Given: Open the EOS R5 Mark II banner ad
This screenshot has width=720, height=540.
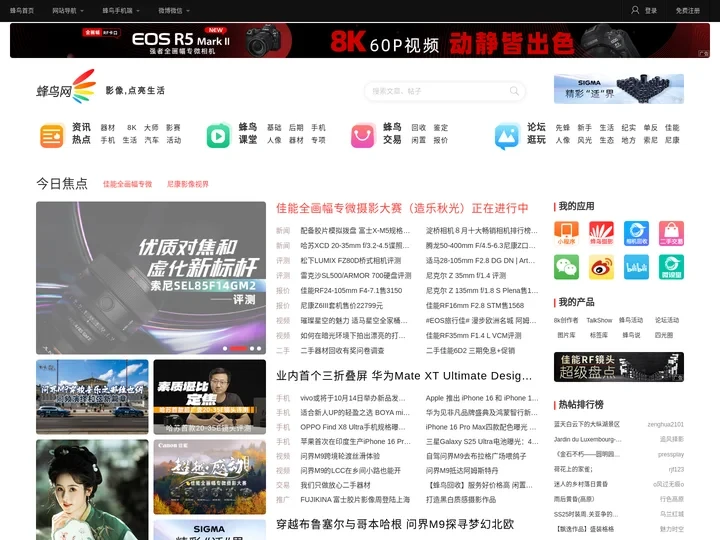Looking at the screenshot, I should [360, 40].
